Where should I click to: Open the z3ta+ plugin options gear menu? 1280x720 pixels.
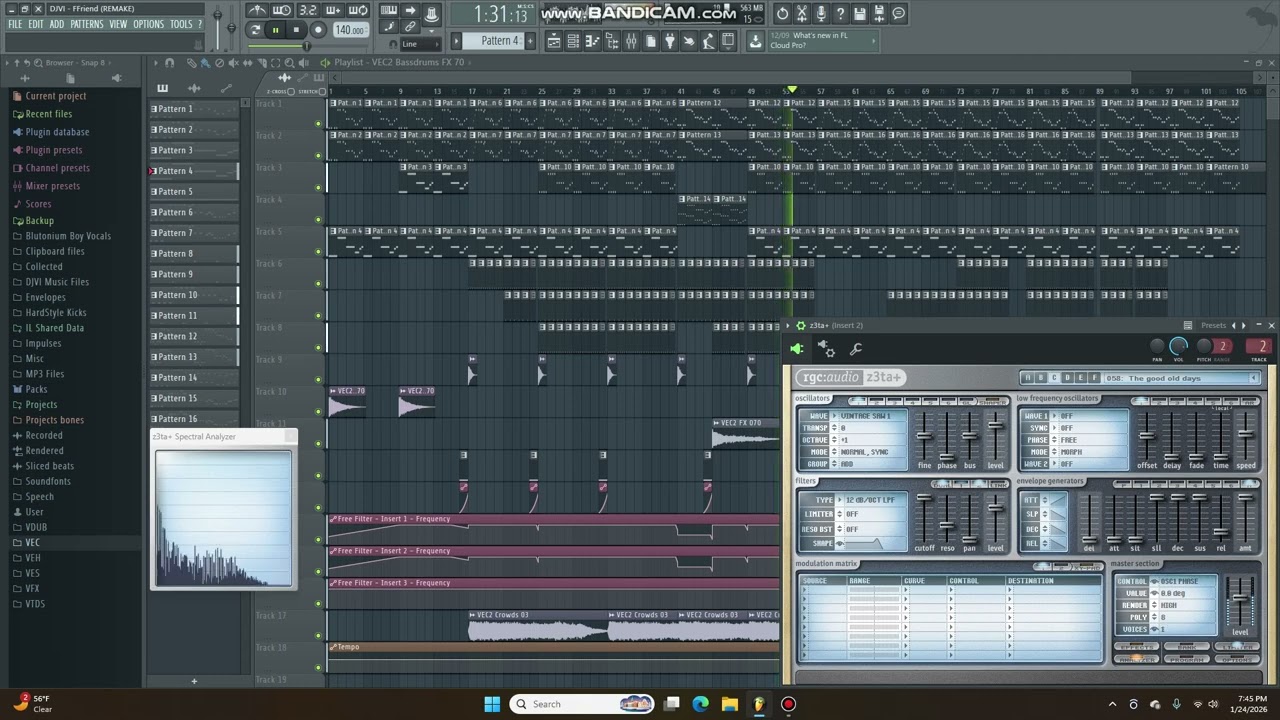pos(800,325)
